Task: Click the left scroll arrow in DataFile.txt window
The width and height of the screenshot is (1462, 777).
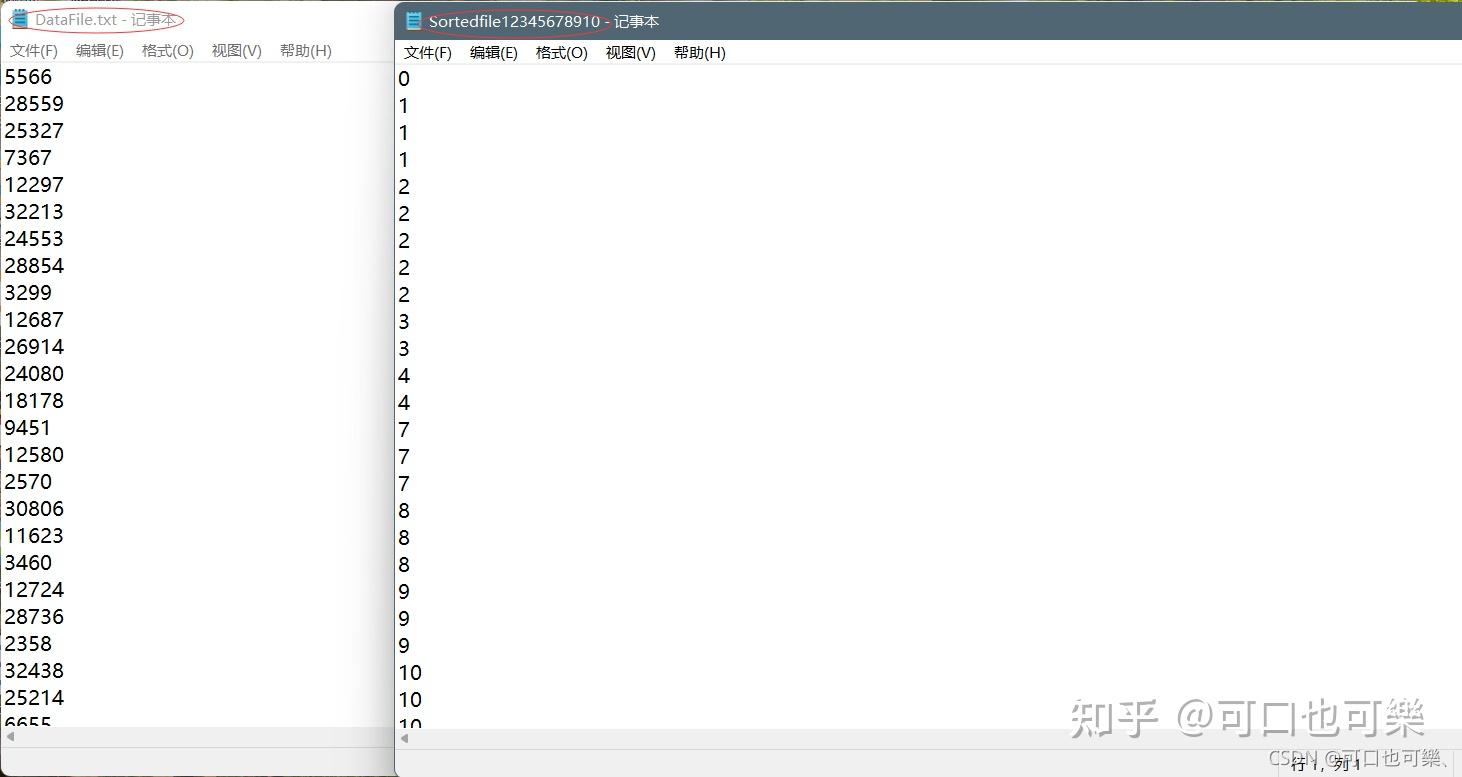Action: pyautogui.click(x=10, y=736)
